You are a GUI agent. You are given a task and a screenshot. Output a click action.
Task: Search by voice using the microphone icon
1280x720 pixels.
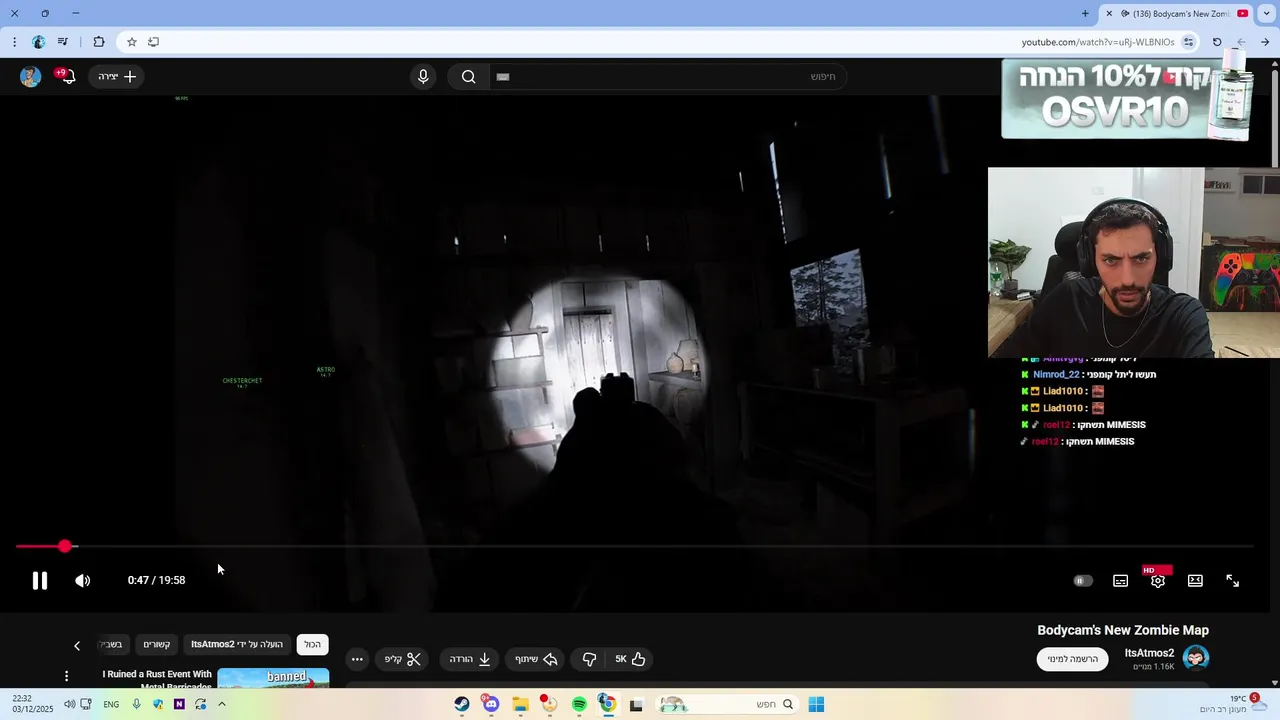point(423,76)
